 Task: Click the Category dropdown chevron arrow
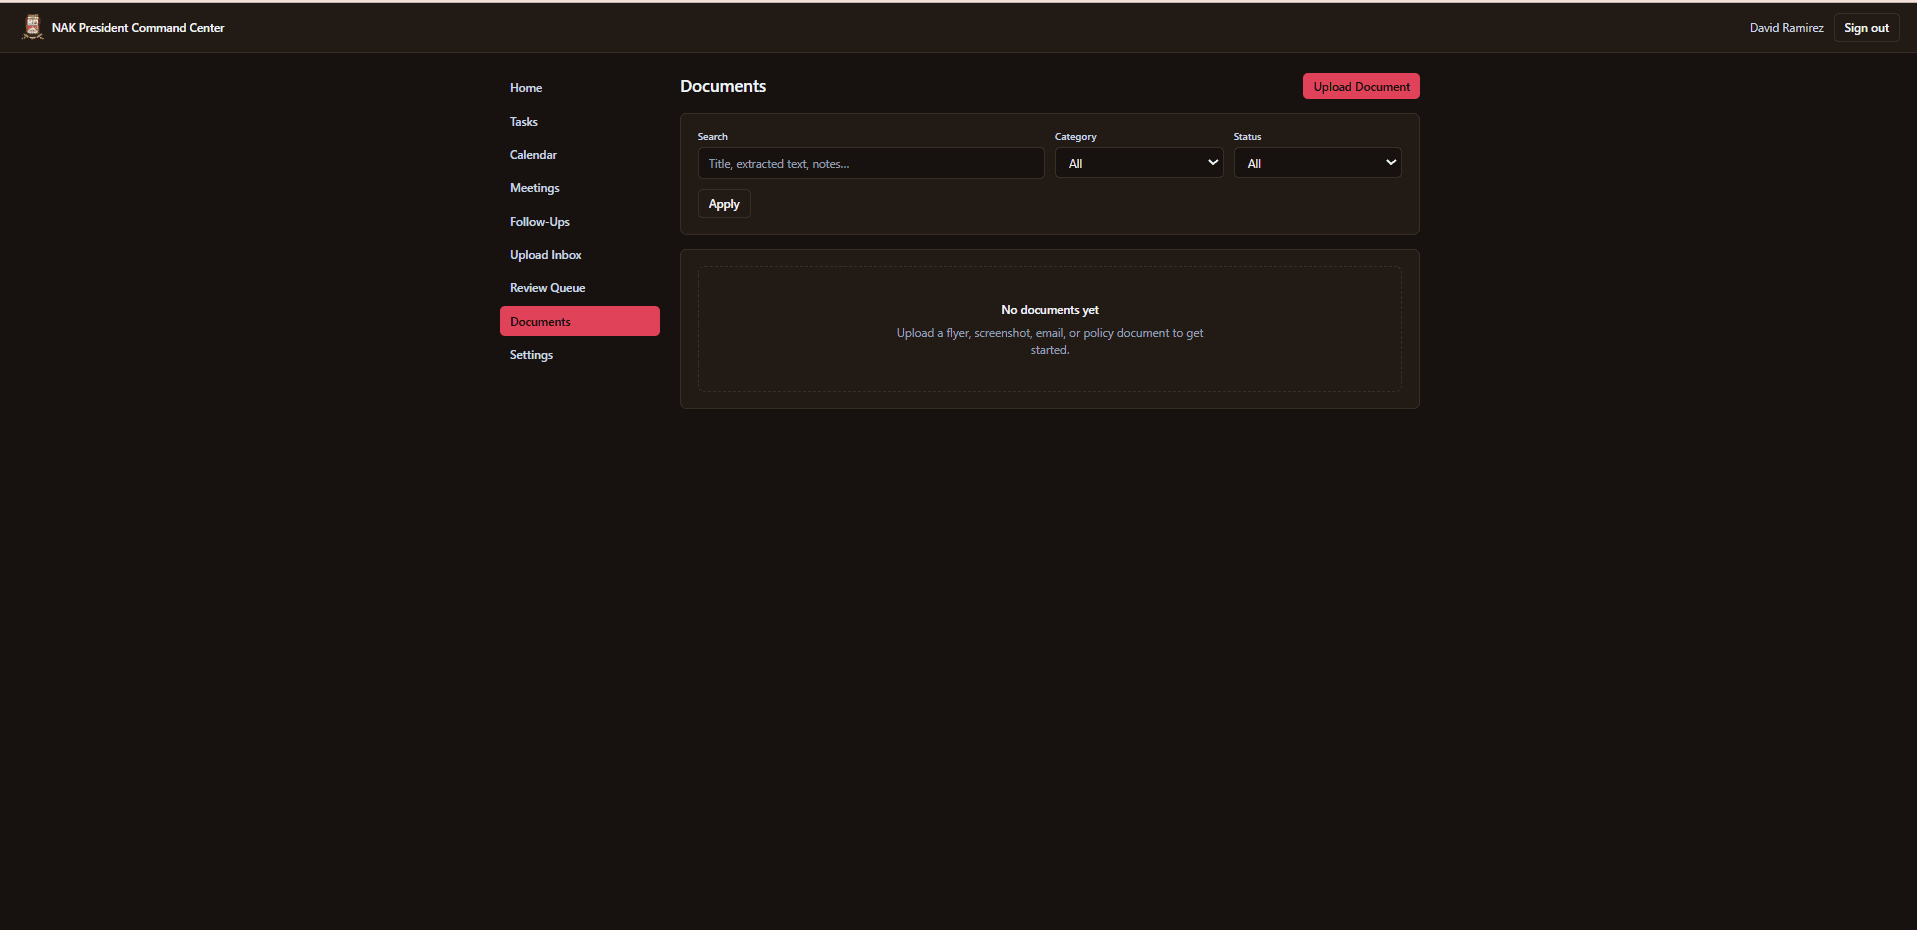click(1212, 163)
